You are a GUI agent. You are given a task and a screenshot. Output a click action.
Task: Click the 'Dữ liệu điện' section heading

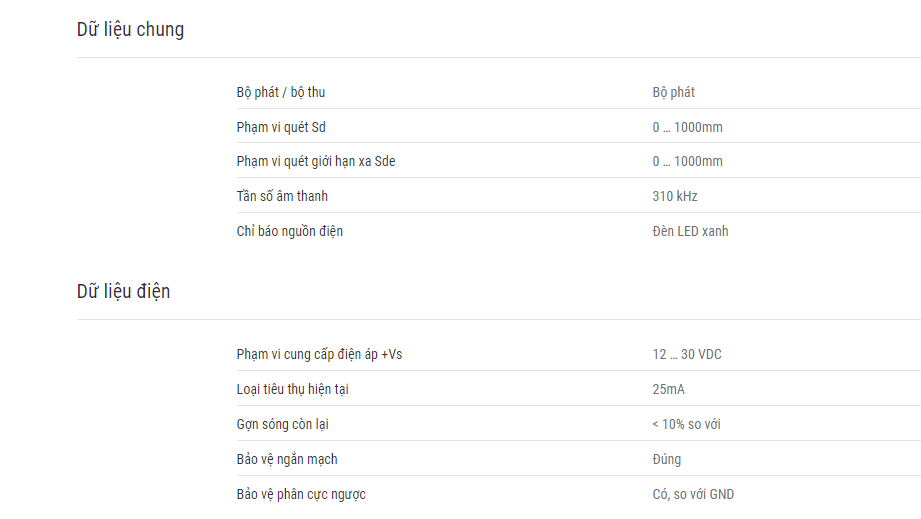123,291
